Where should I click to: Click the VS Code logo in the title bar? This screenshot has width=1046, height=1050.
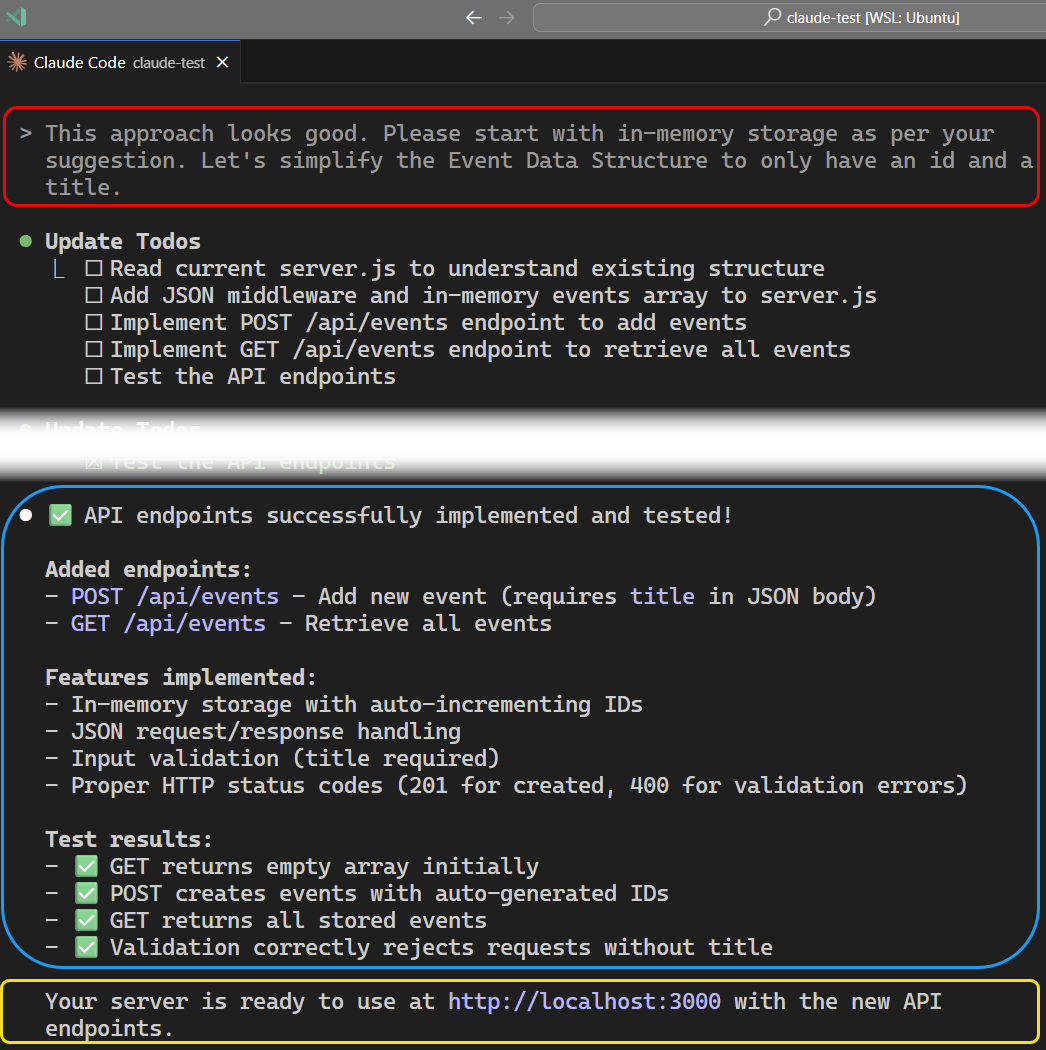(x=15, y=17)
